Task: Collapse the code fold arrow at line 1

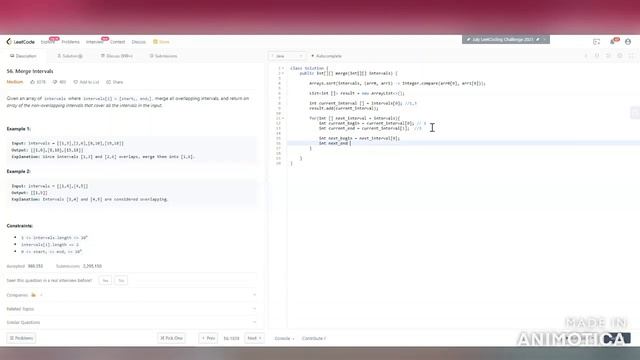Action: click(x=283, y=68)
